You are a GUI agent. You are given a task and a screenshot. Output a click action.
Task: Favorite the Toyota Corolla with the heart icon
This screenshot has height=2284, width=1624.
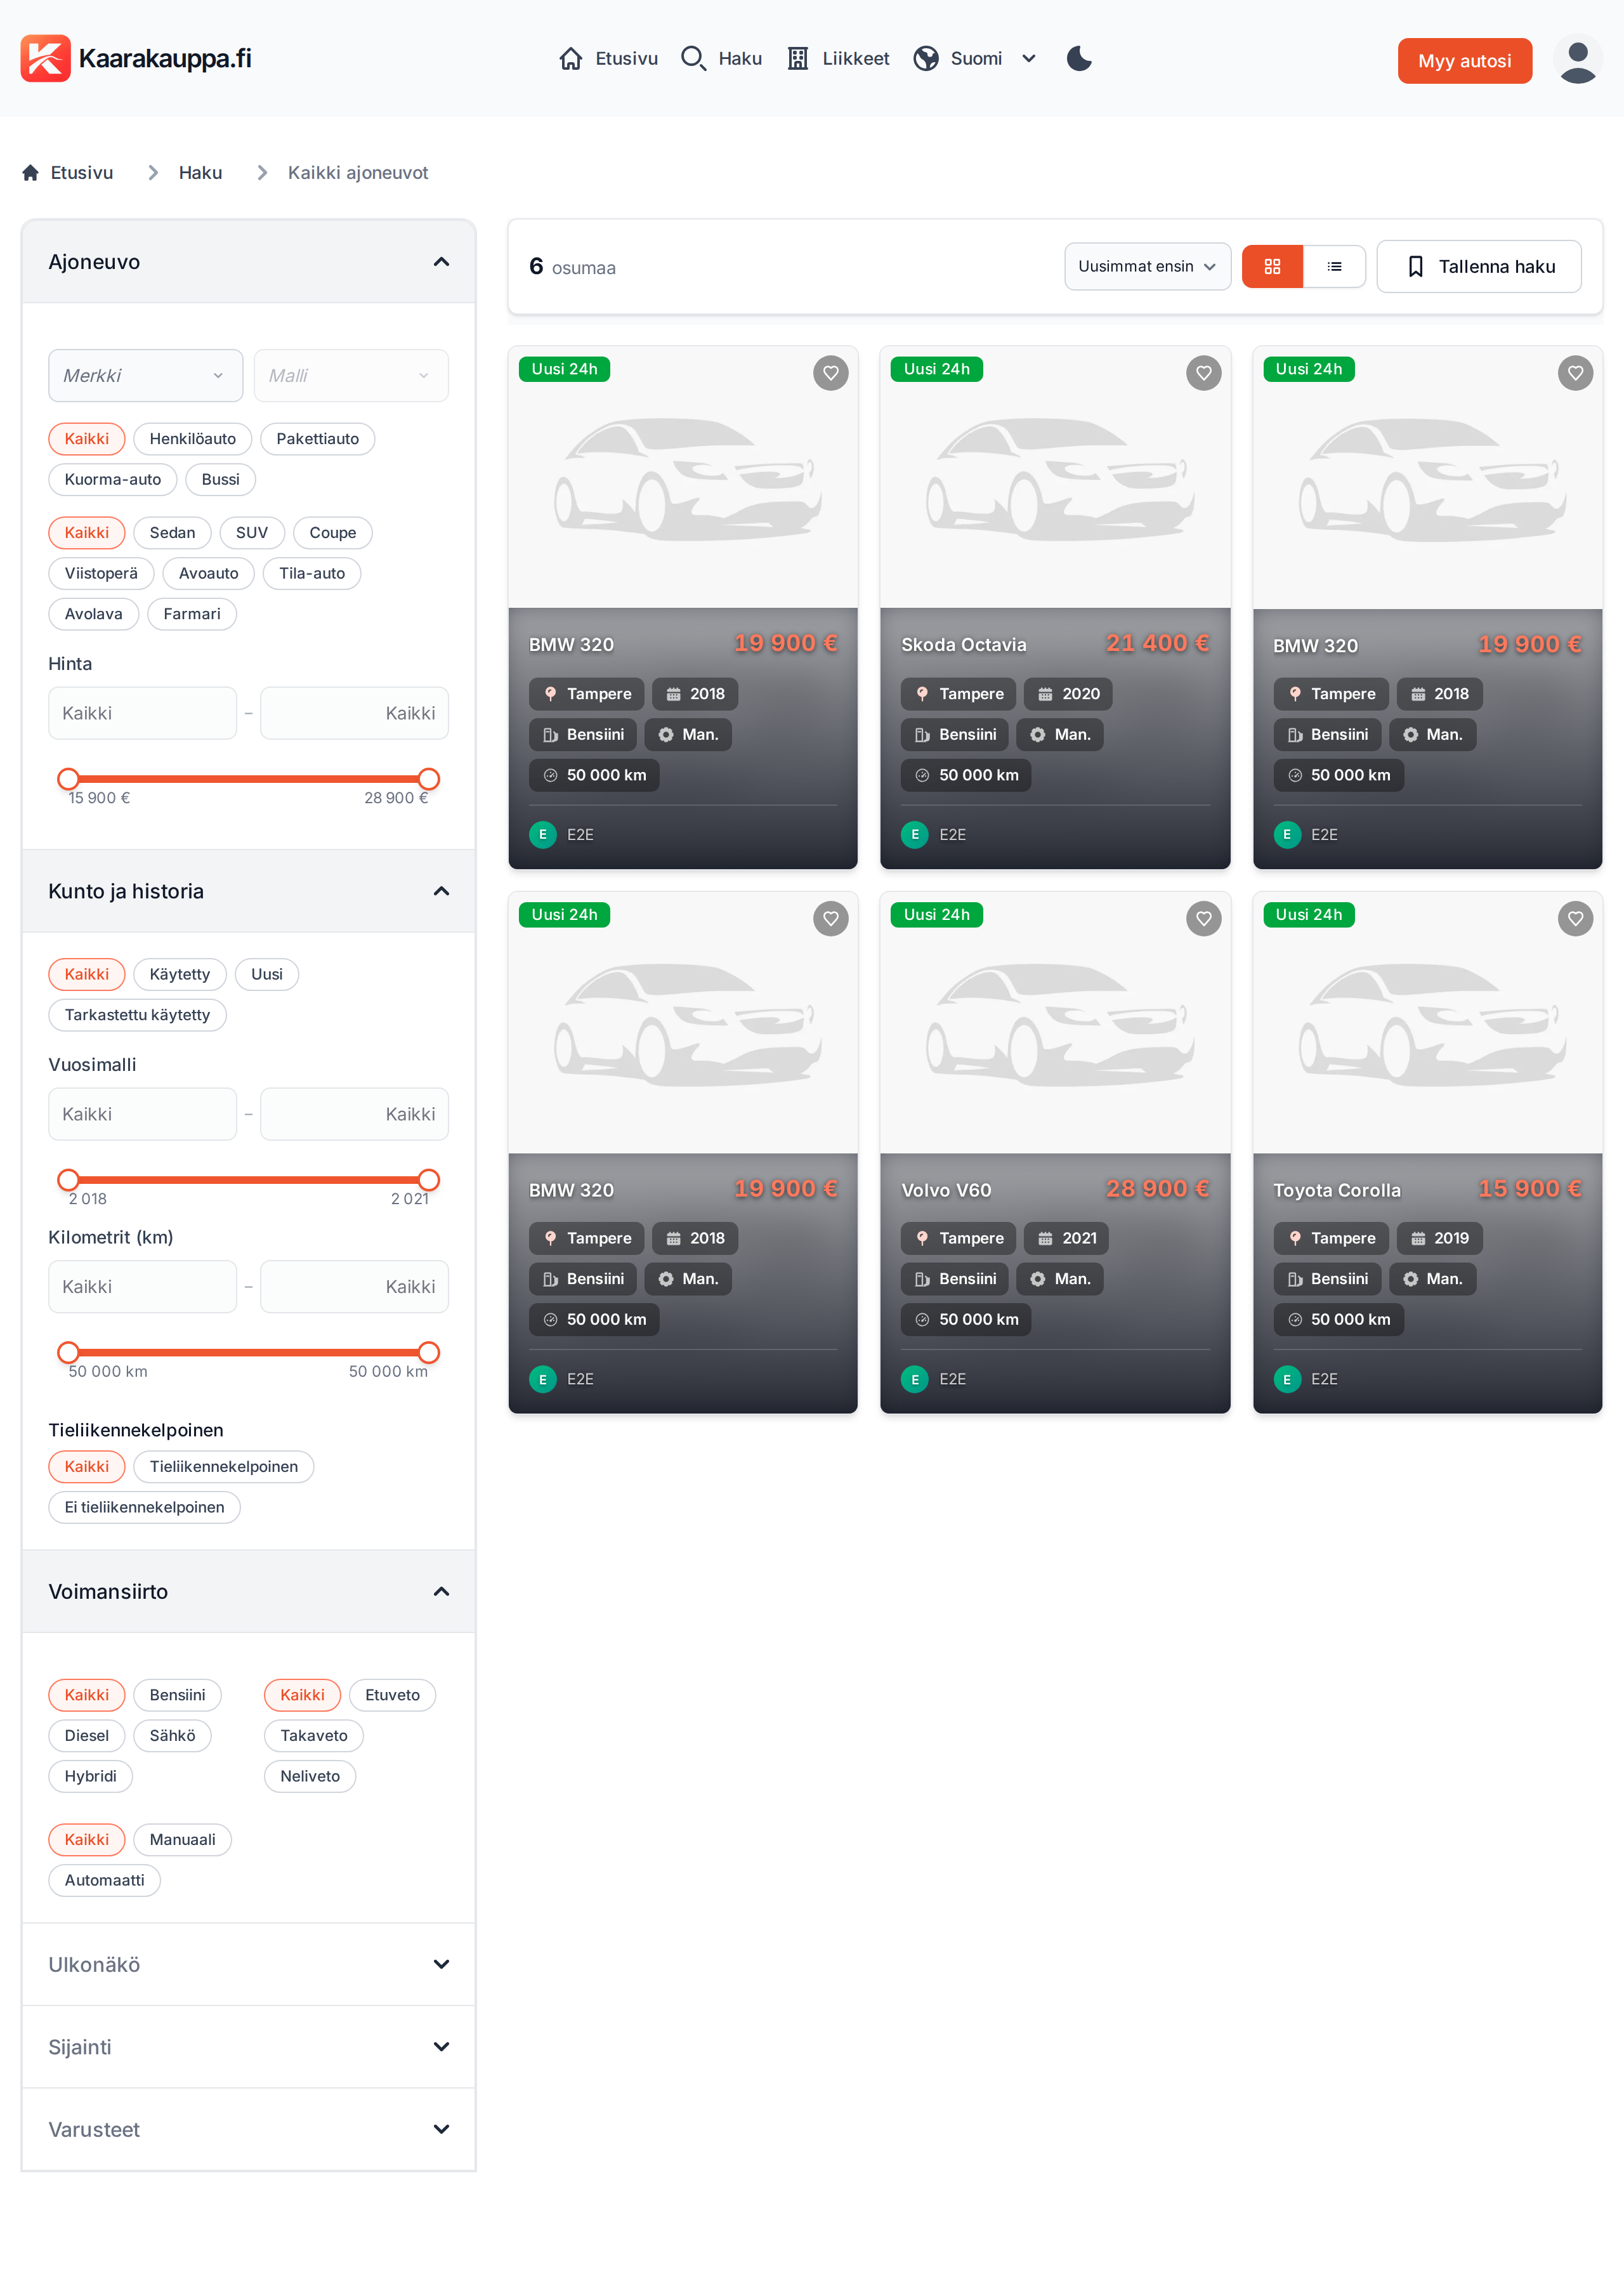pyautogui.click(x=1575, y=919)
